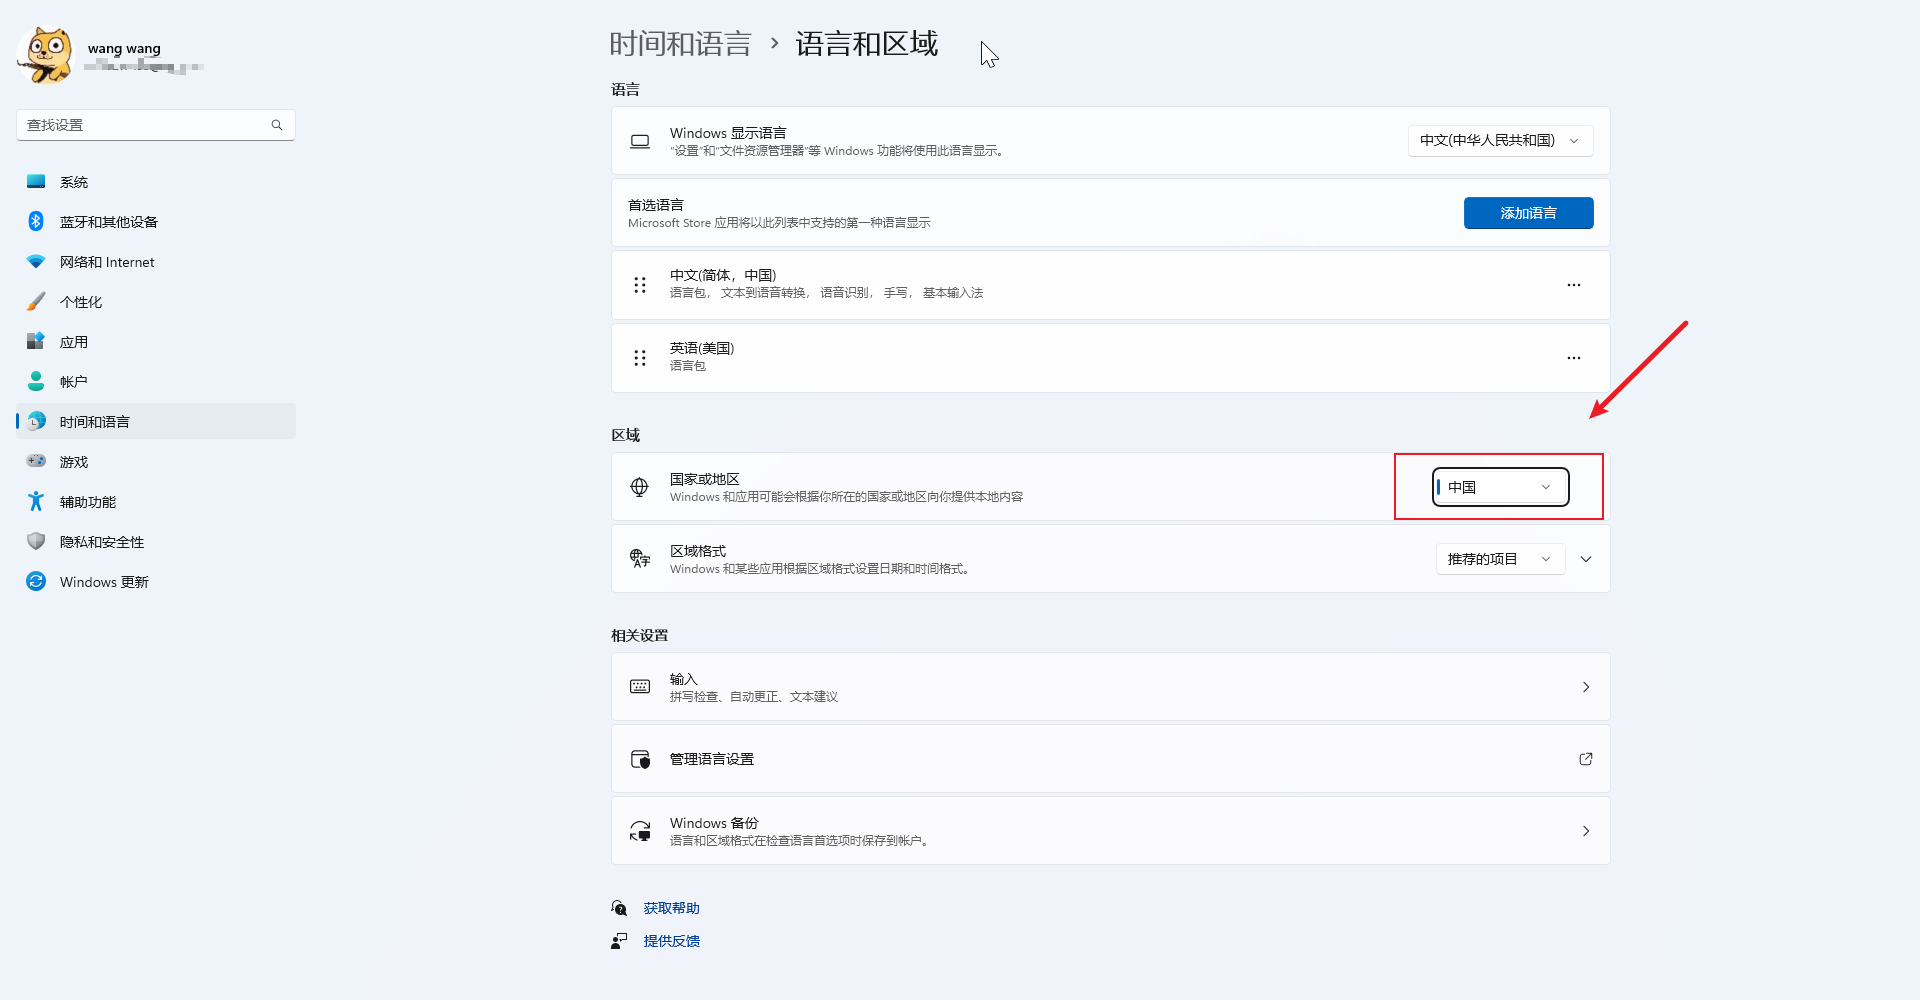Open the 区域格式 推荐的项目 dropdown
The image size is (1920, 1000).
(1499, 559)
